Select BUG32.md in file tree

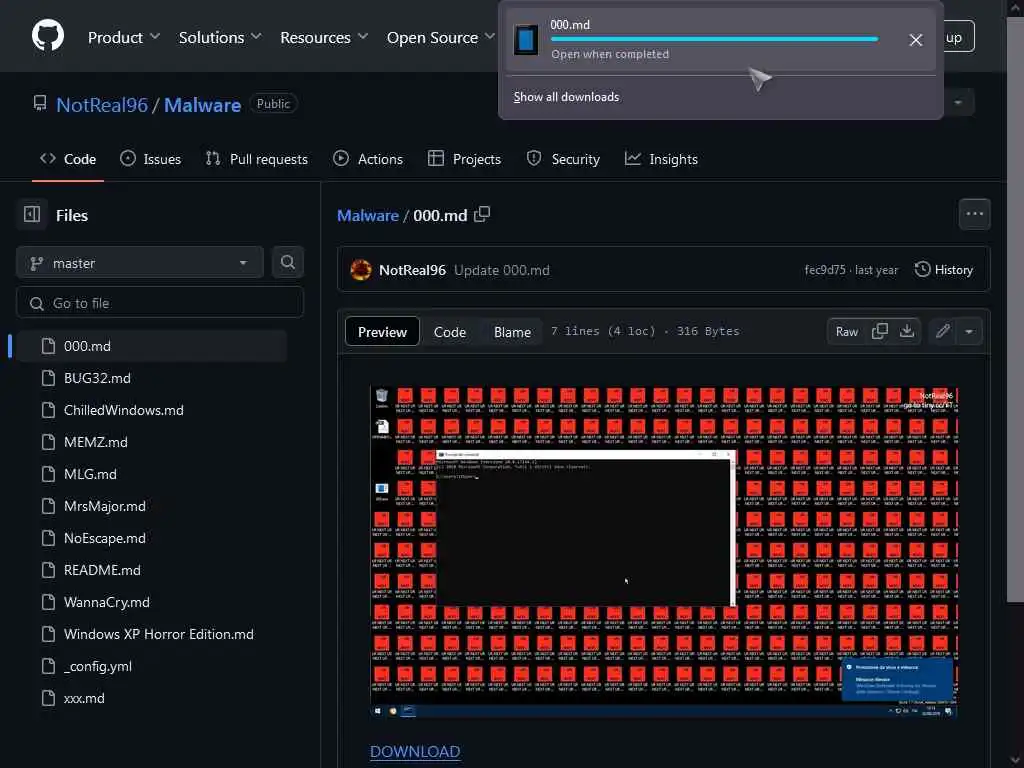[151, 378]
